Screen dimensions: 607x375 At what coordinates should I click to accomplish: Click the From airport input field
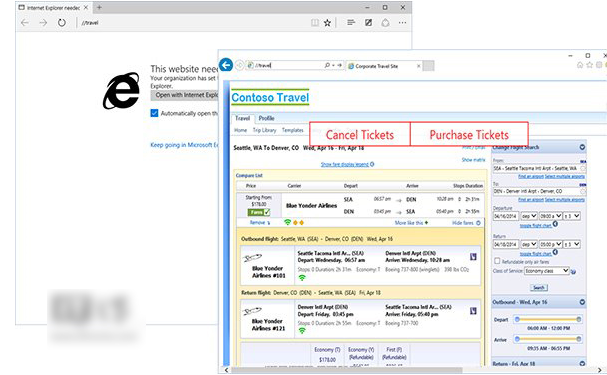[x=539, y=168]
